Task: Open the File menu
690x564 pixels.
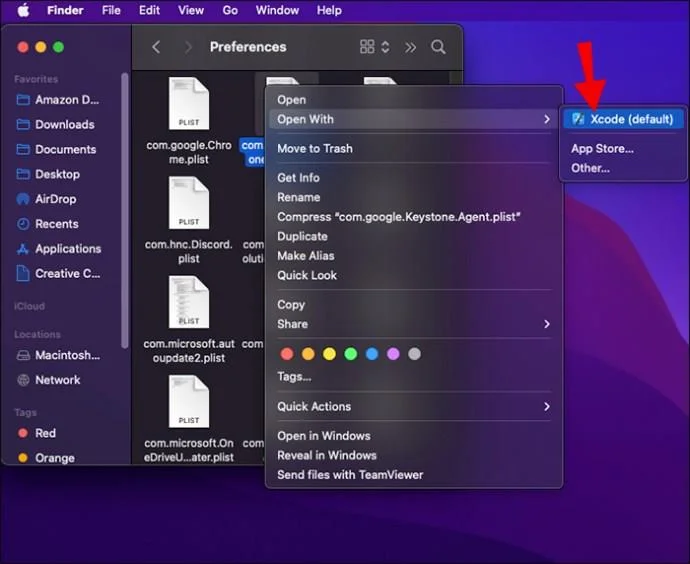Action: [x=111, y=10]
